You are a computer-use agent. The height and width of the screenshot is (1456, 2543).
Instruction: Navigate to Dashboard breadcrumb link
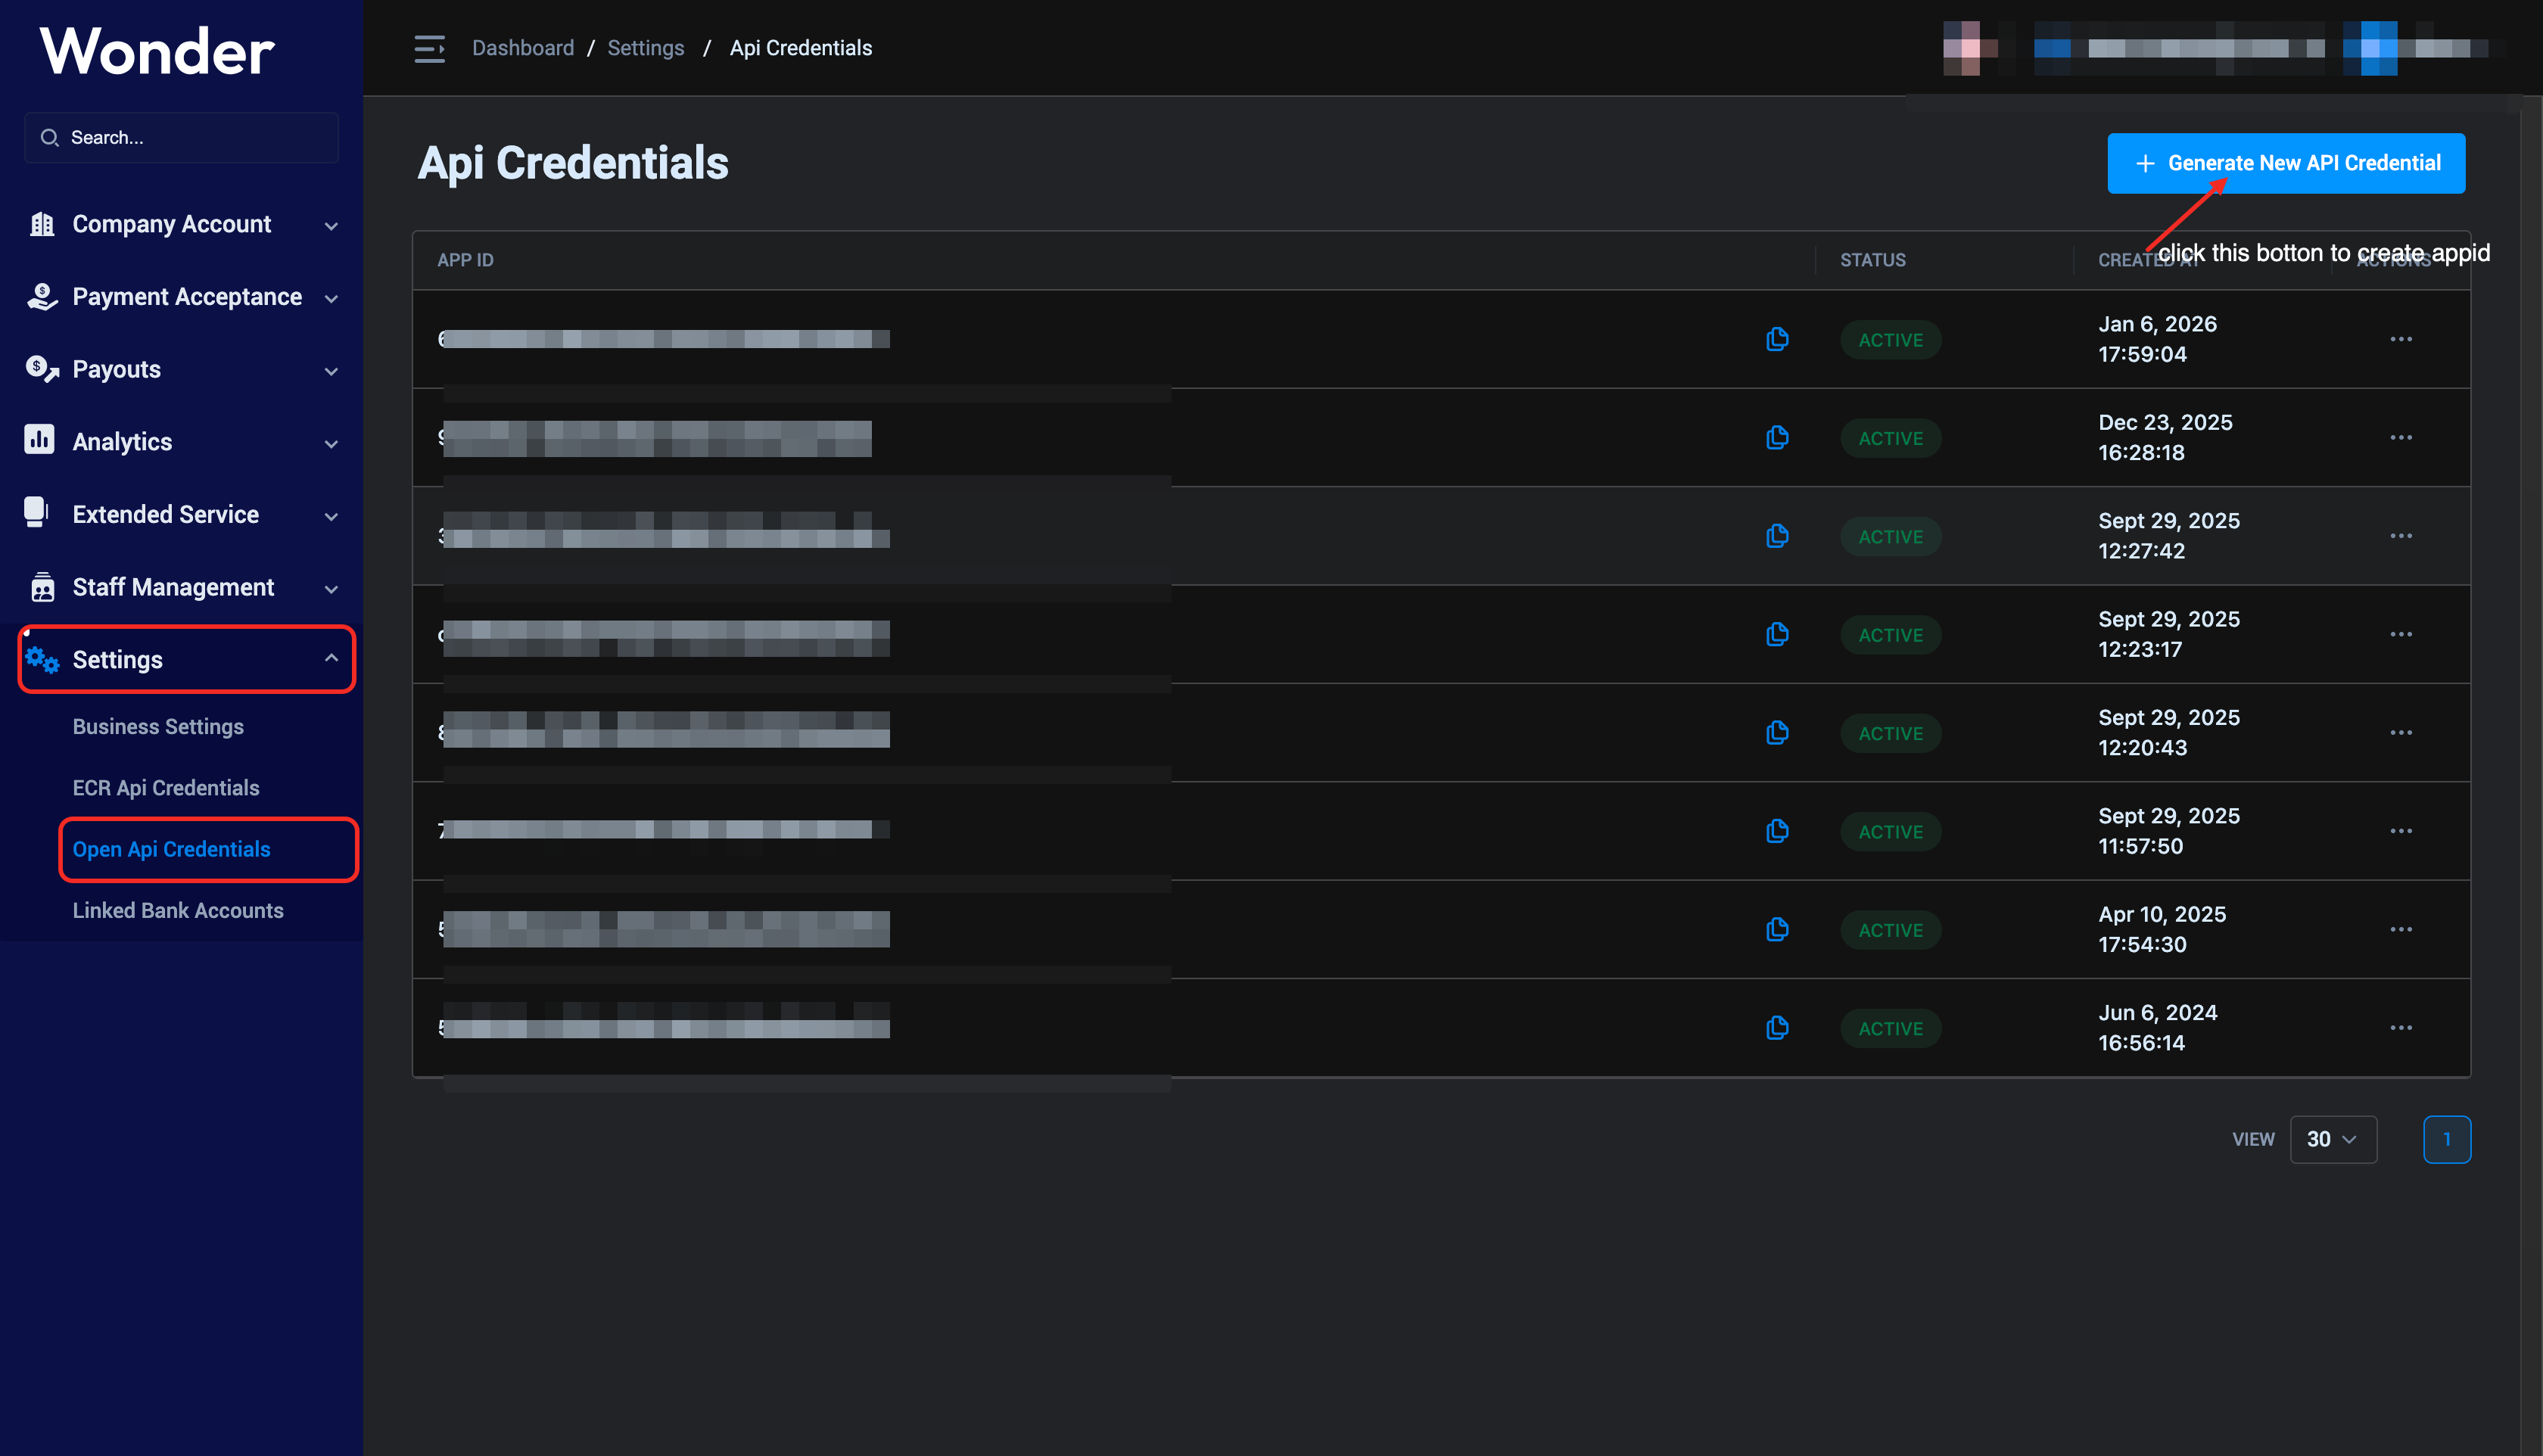coord(522,48)
